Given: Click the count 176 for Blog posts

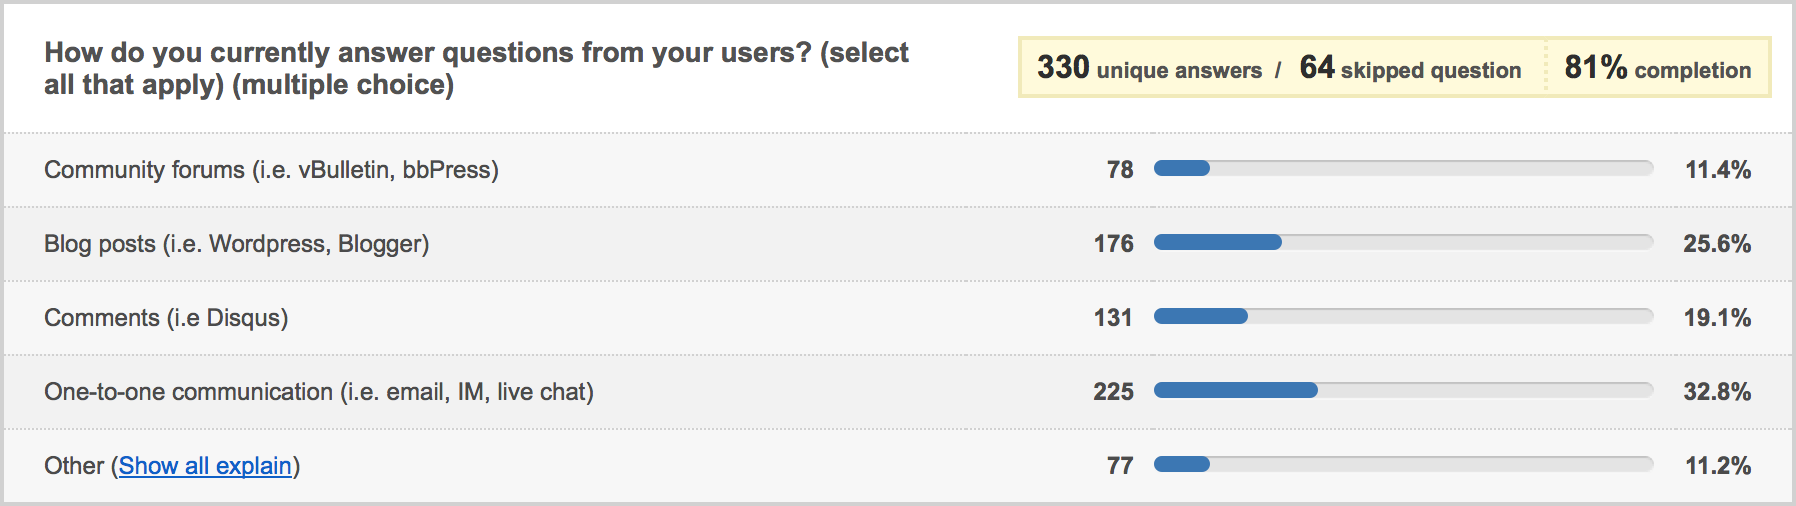Looking at the screenshot, I should point(1113,244).
